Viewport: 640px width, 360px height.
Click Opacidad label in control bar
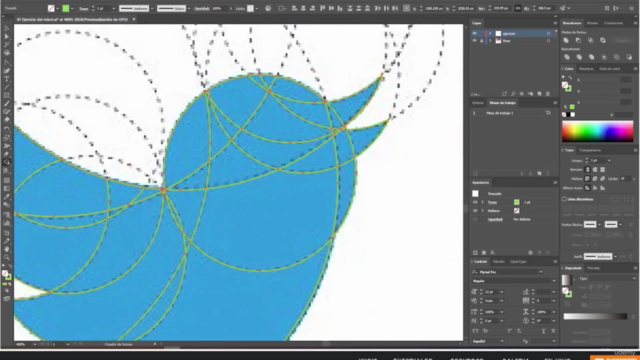tap(202, 8)
